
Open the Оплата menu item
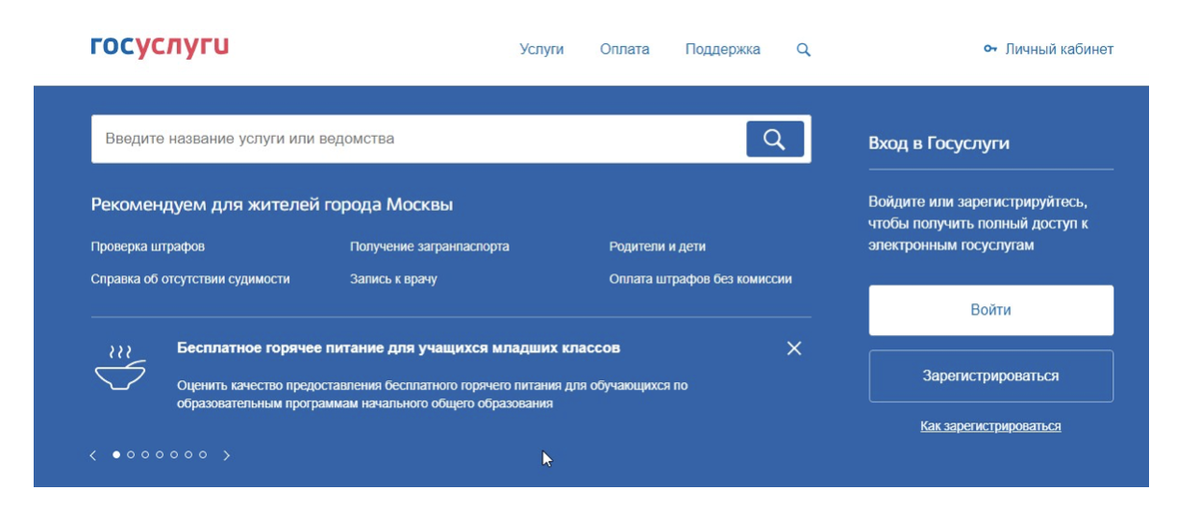624,49
